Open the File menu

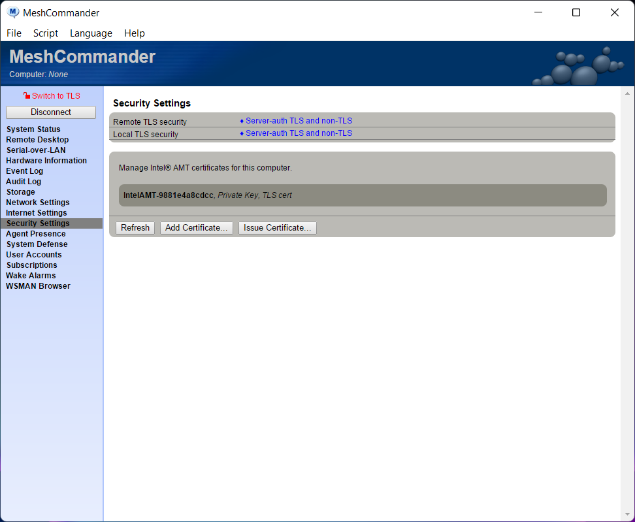tap(14, 33)
